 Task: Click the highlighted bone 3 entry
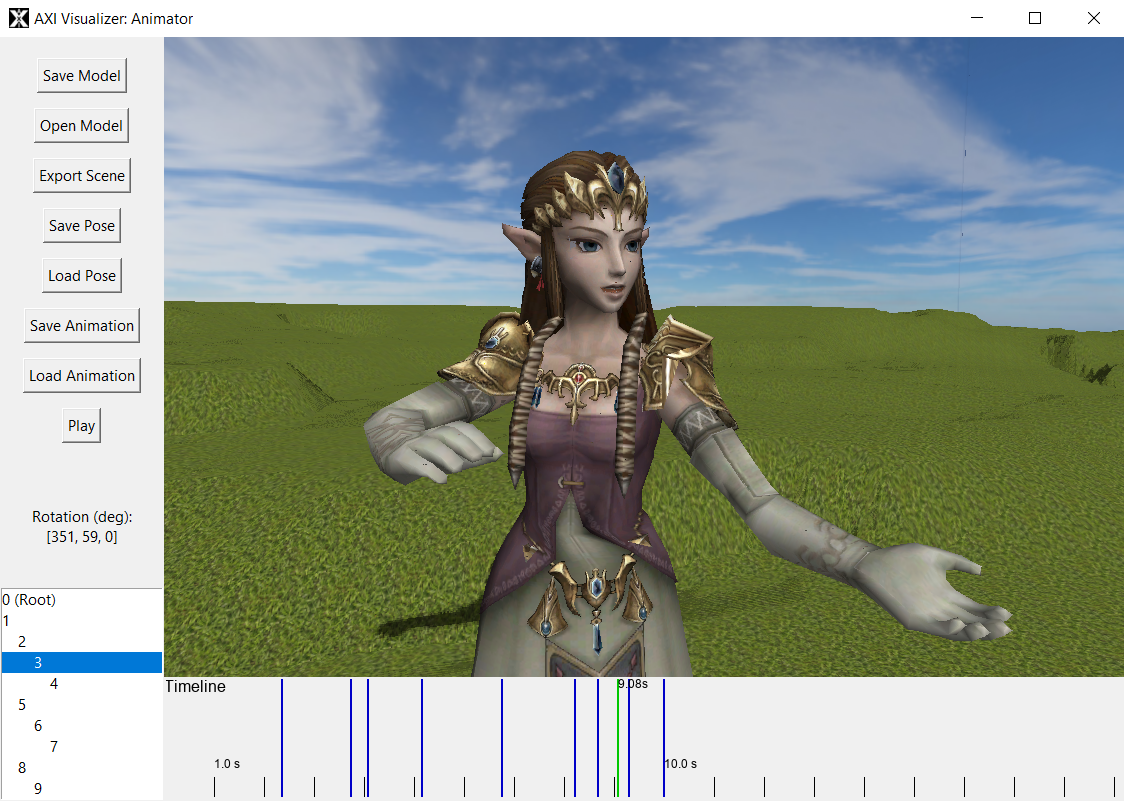[x=38, y=663]
